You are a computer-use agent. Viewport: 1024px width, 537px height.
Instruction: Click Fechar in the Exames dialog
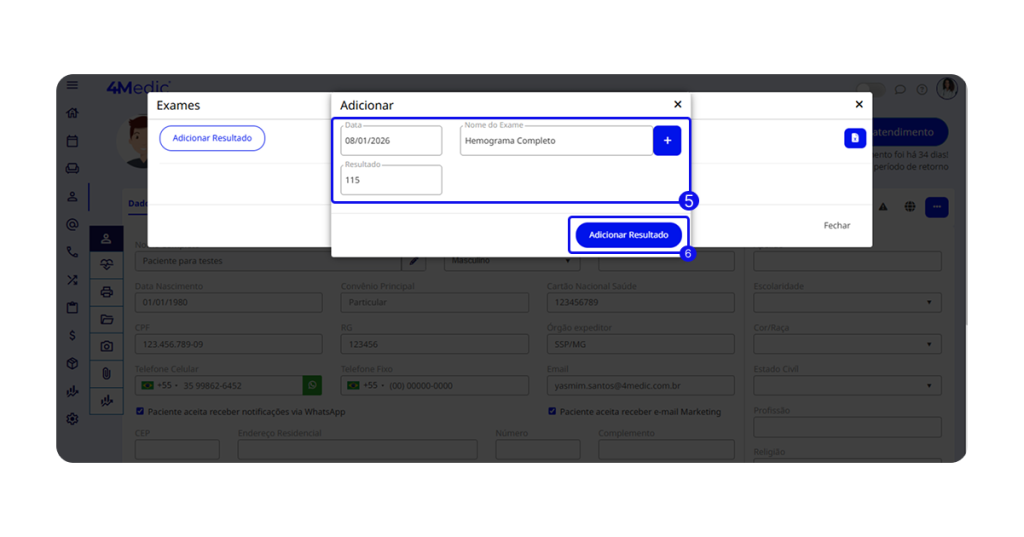836,226
